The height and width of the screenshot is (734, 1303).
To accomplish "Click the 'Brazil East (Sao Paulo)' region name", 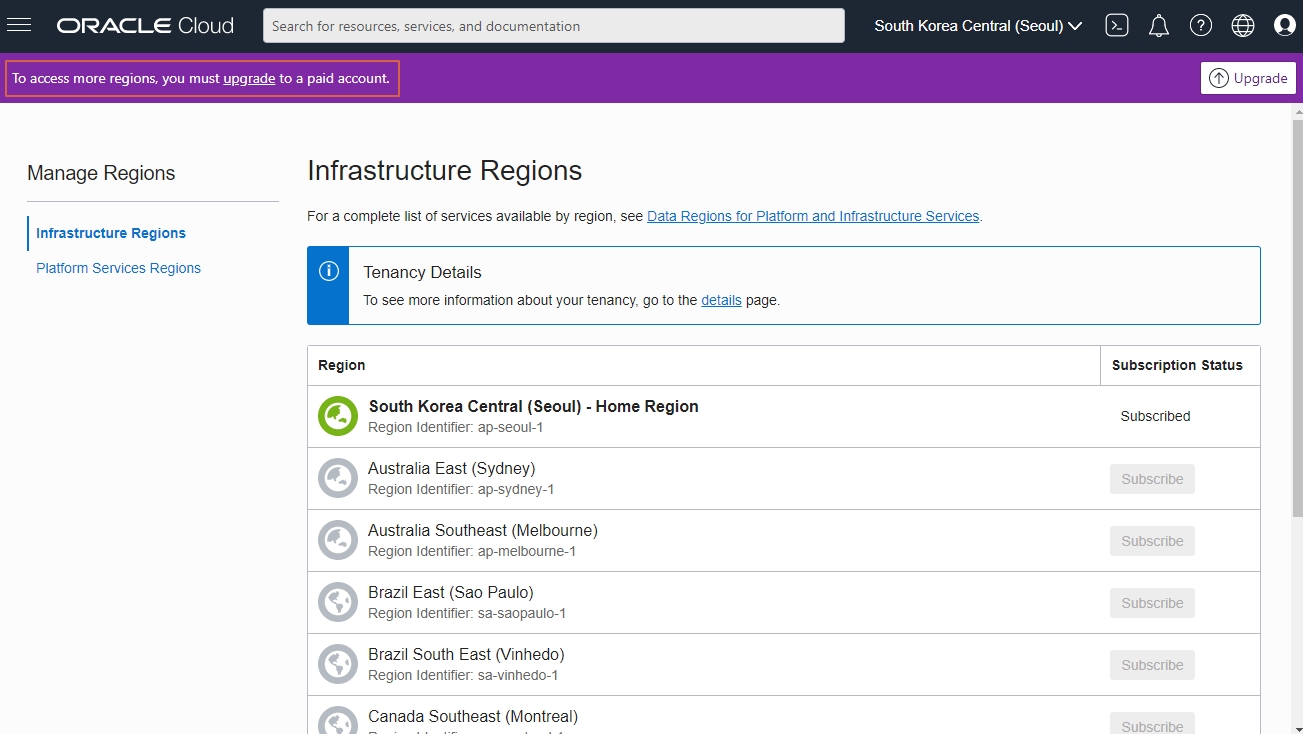I will 451,592.
